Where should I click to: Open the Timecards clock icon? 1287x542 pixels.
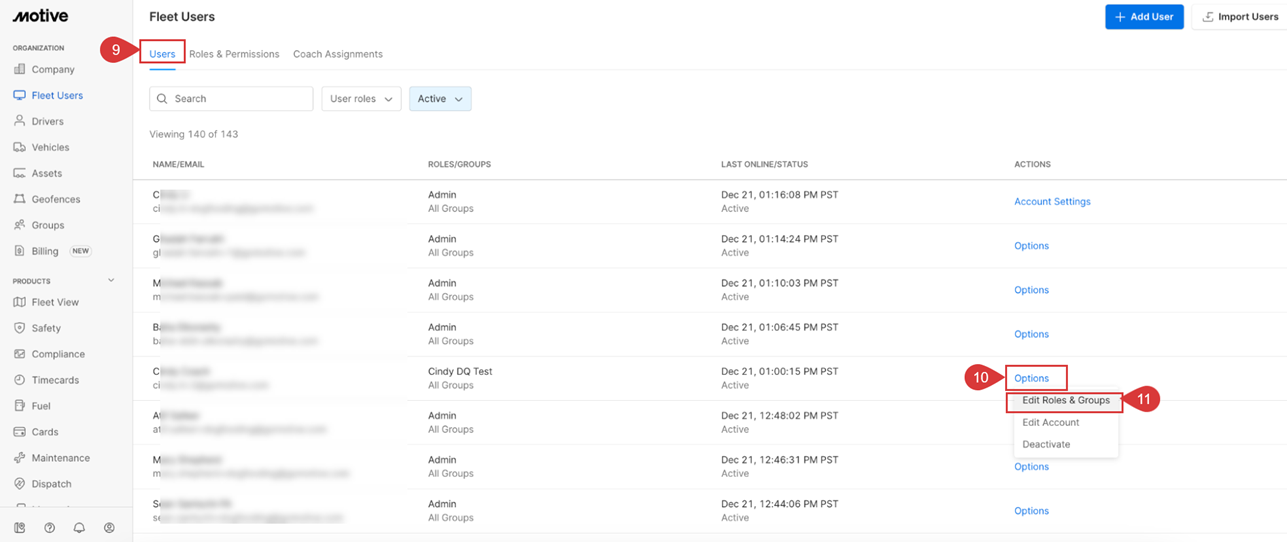pos(19,380)
